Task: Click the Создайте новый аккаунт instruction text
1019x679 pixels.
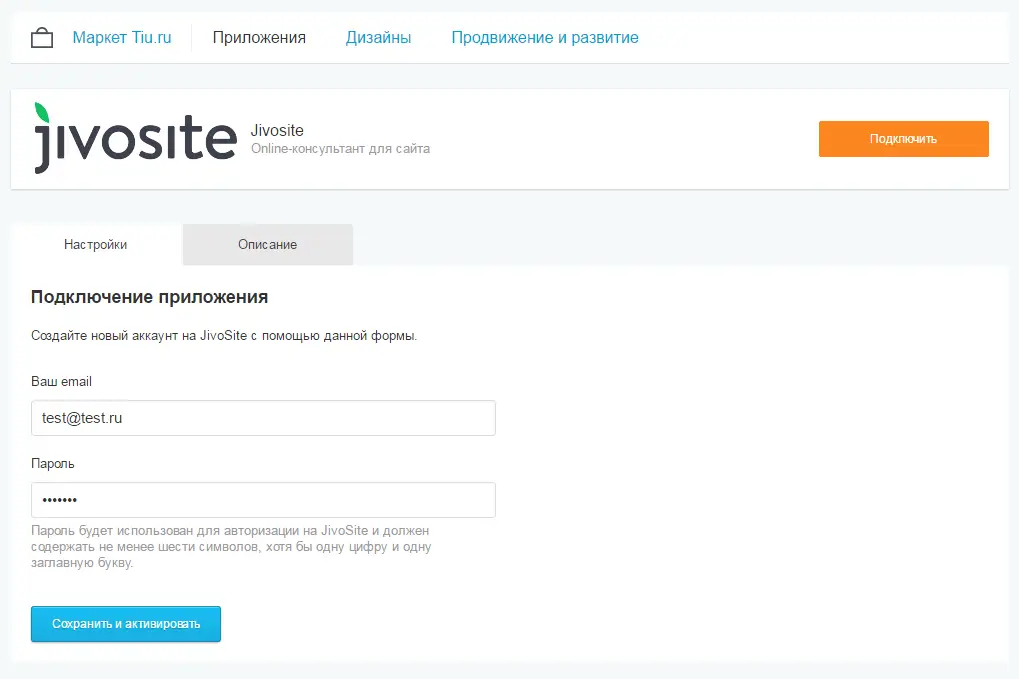Action: click(x=224, y=336)
